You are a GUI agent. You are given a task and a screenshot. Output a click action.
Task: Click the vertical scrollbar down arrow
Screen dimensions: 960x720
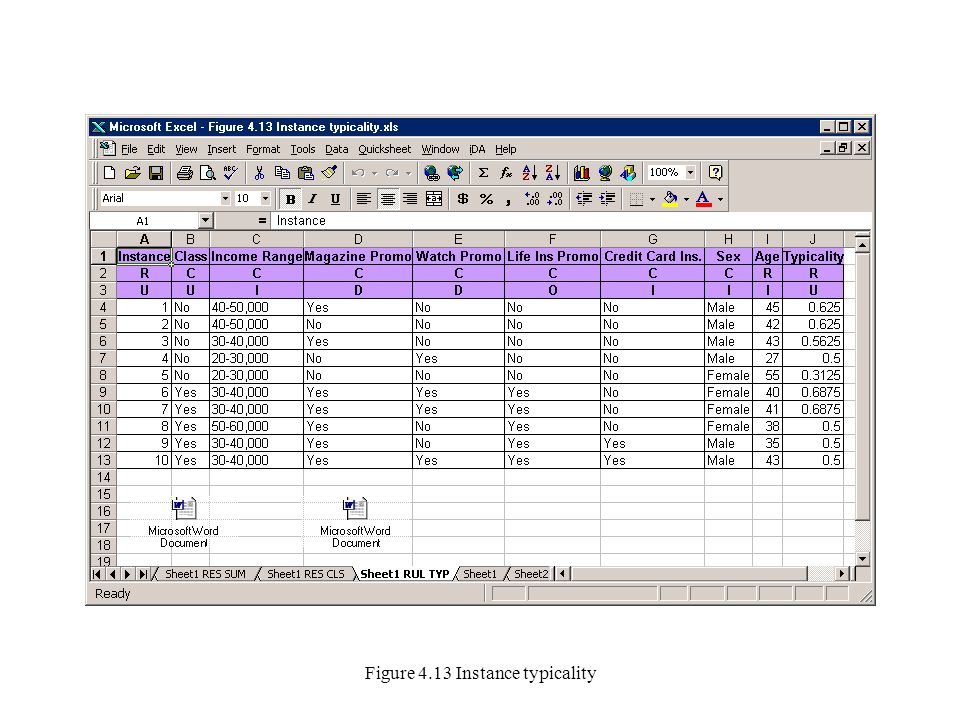pyautogui.click(x=862, y=559)
